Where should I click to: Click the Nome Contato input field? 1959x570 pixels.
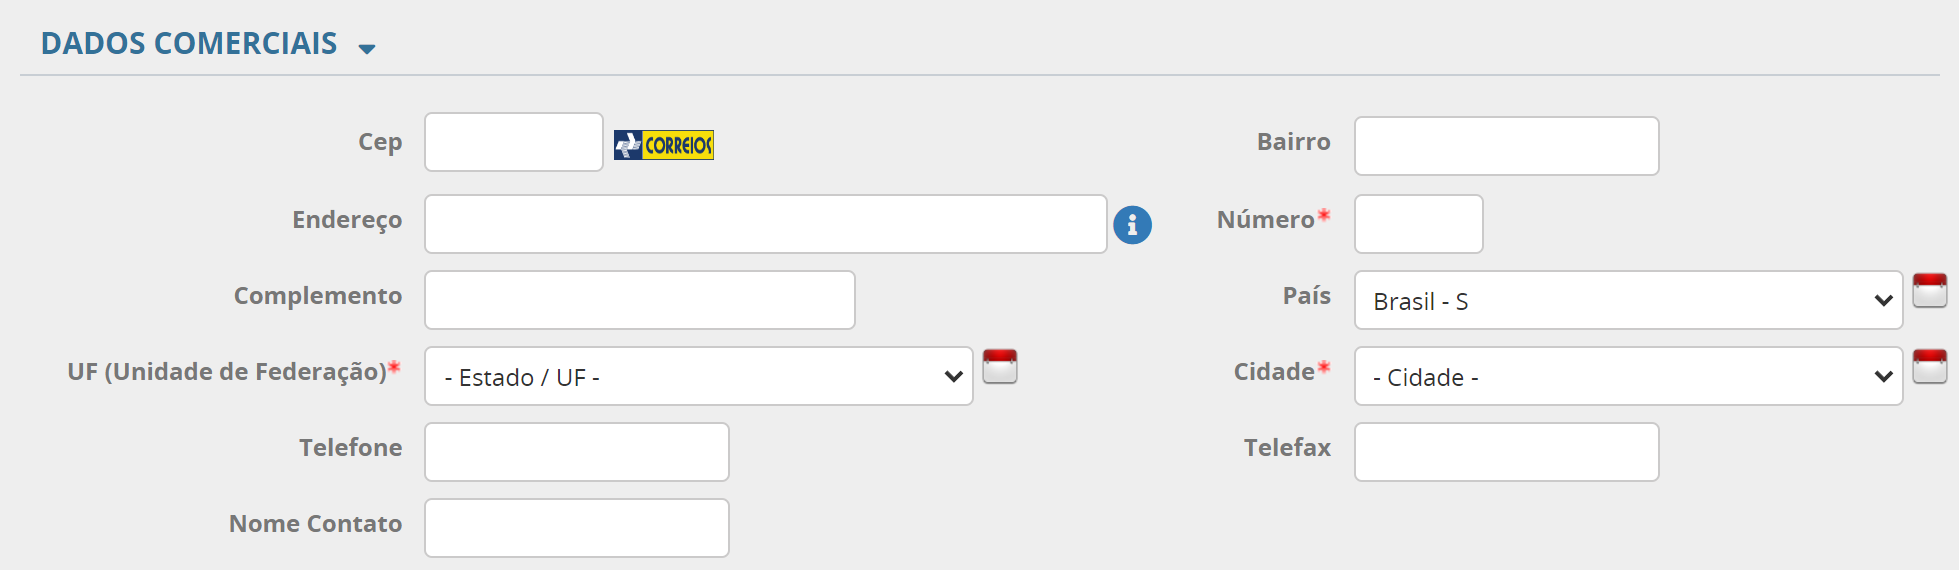click(576, 528)
